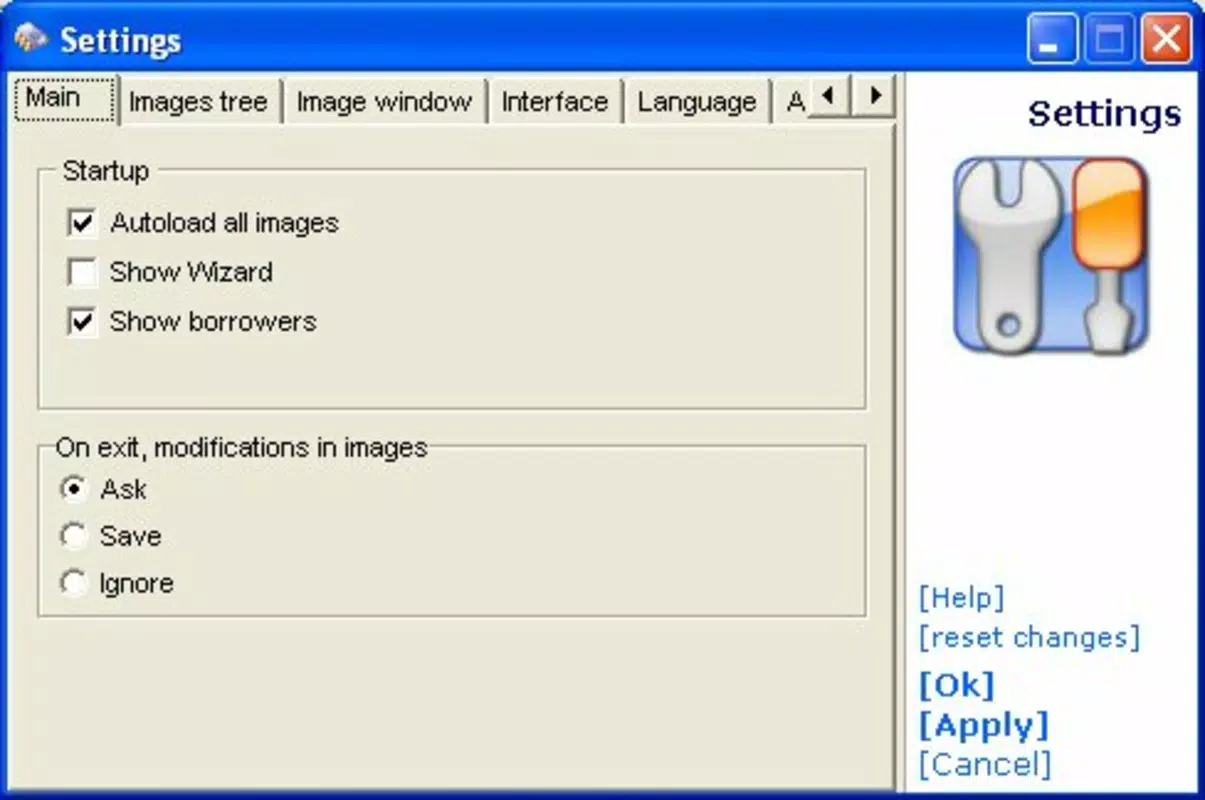Choose Save for modifications on exit

[x=73, y=536]
